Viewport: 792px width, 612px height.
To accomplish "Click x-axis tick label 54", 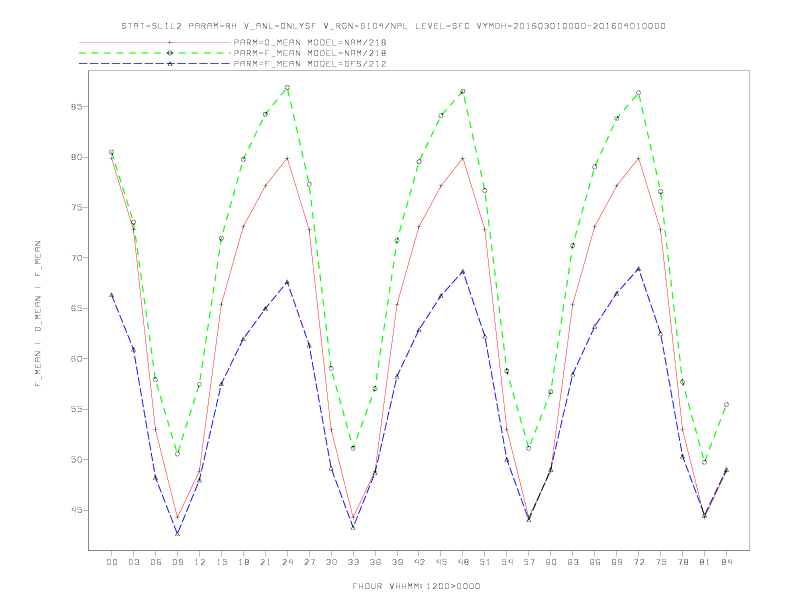I will 507,562.
